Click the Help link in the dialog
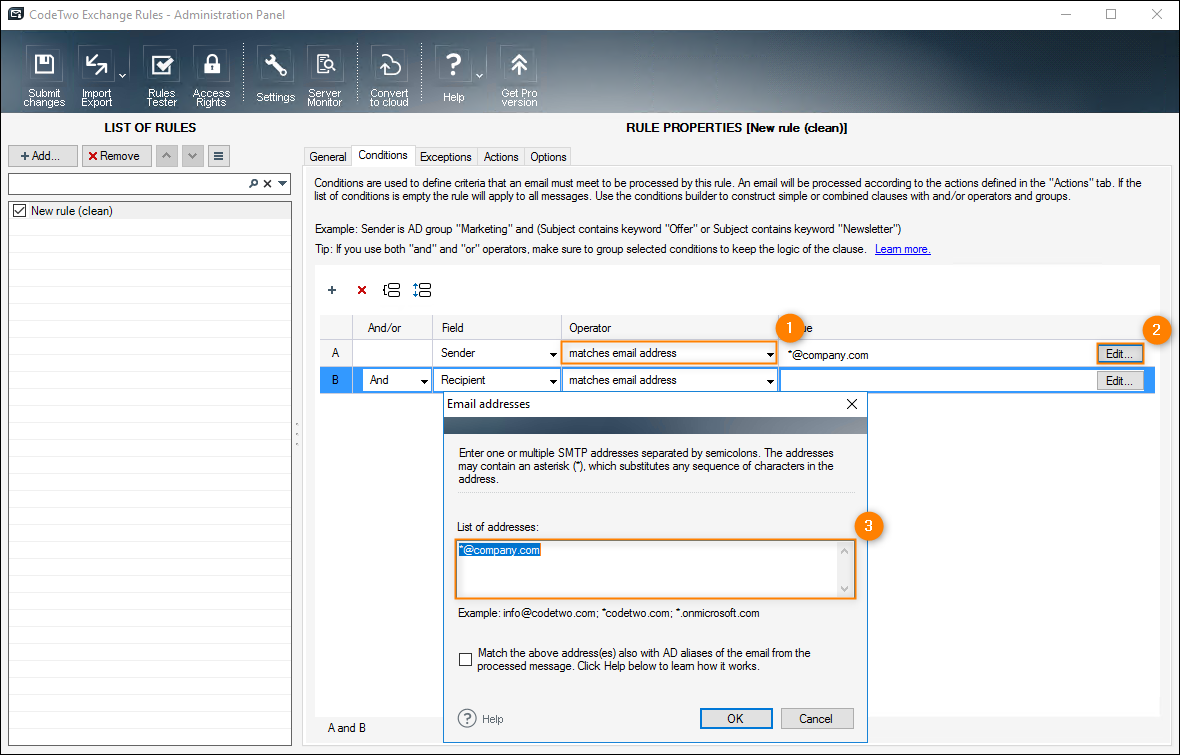 [x=493, y=719]
